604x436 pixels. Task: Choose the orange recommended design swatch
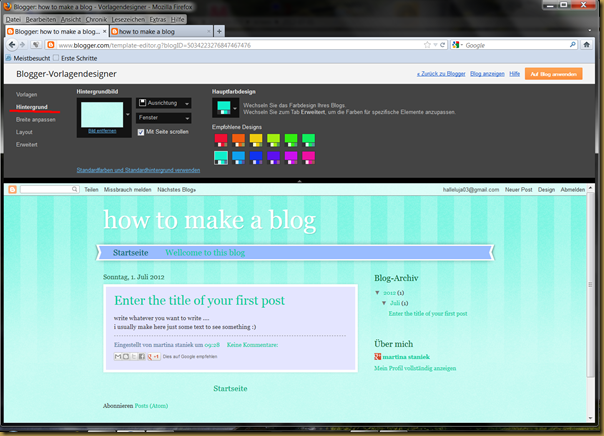coord(238,140)
